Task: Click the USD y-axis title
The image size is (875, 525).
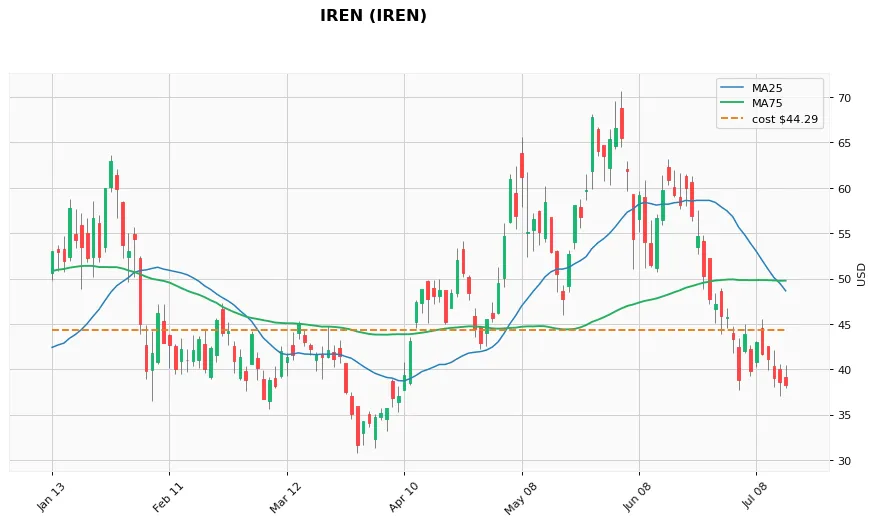Action: pyautogui.click(x=862, y=275)
